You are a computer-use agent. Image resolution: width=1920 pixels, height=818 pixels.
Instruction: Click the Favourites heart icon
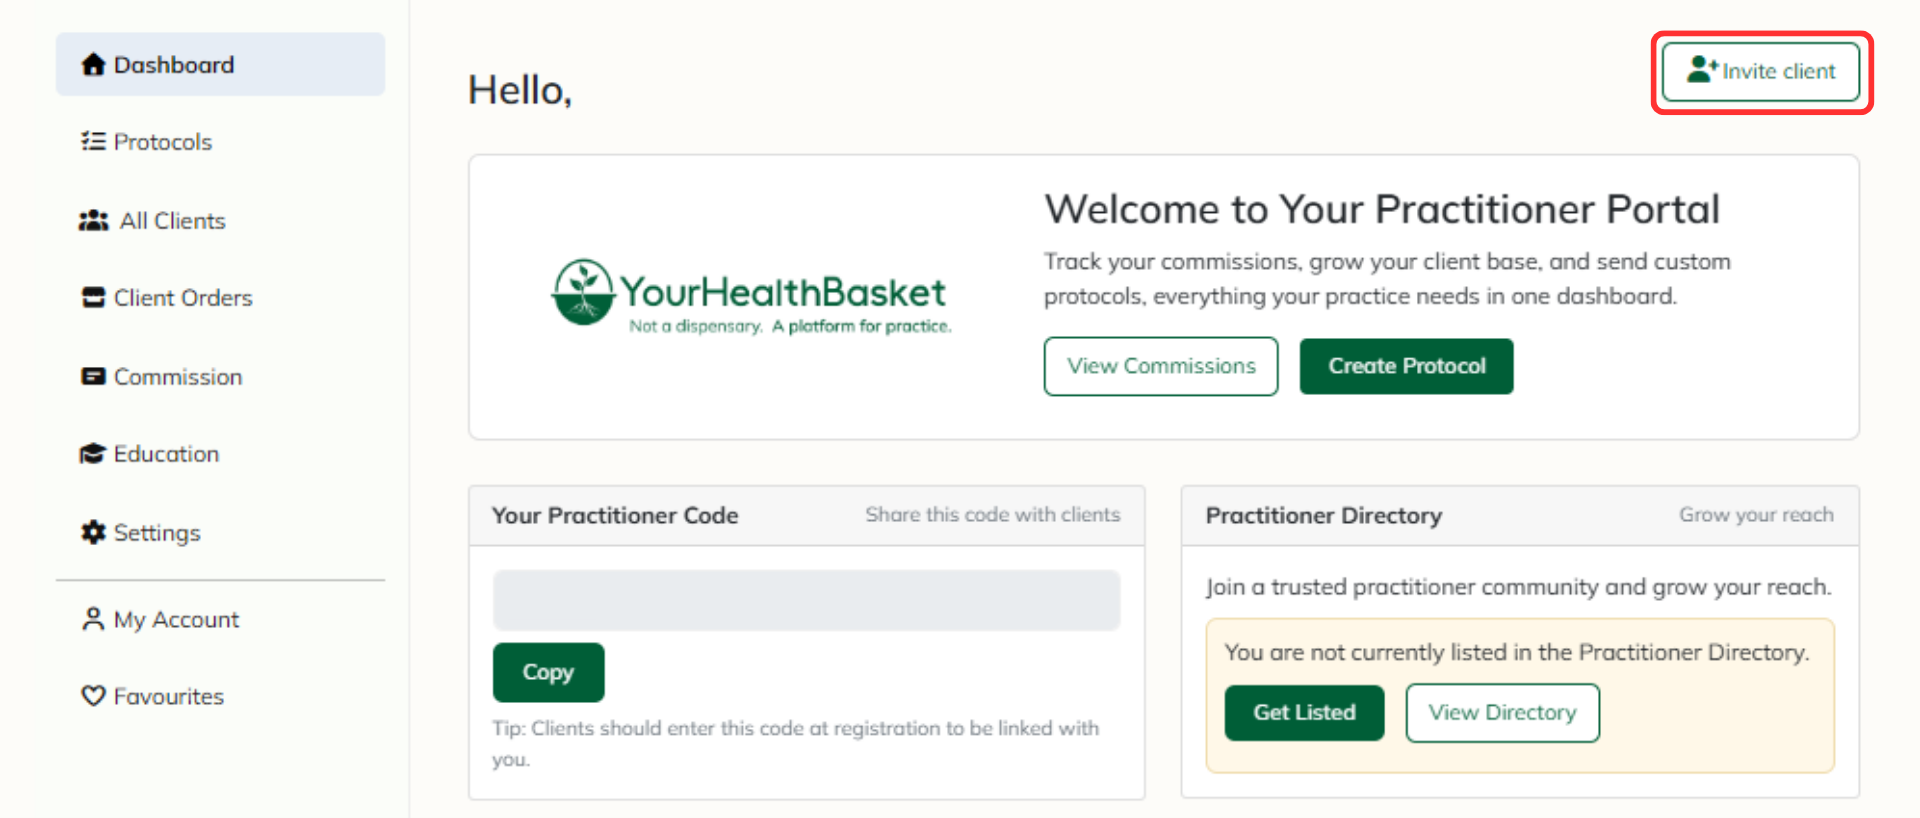pos(93,695)
